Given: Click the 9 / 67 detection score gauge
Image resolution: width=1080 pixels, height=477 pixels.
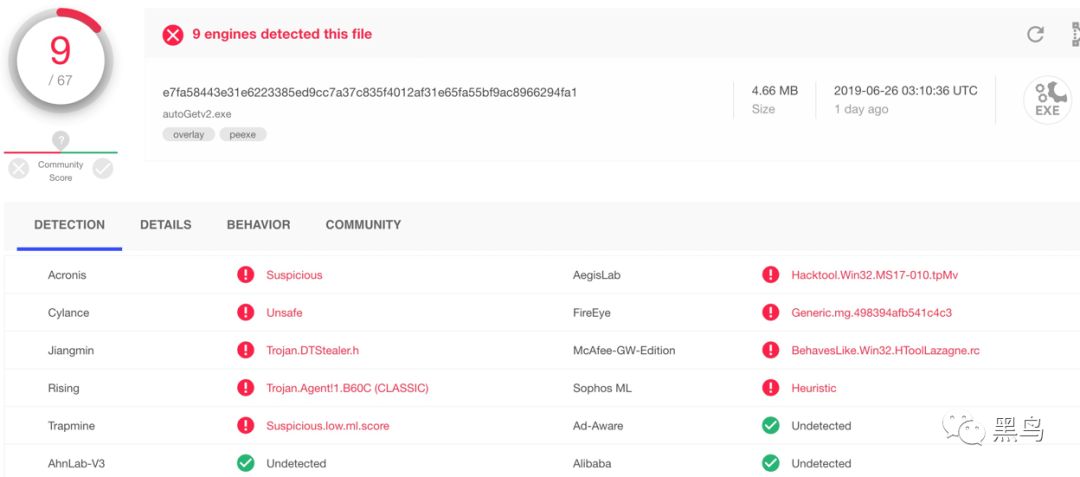Looking at the screenshot, I should 61,61.
